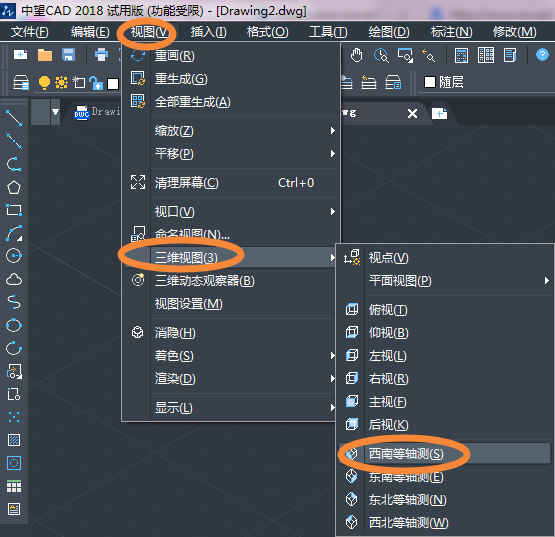Click the Save floppy disk icon

68,55
